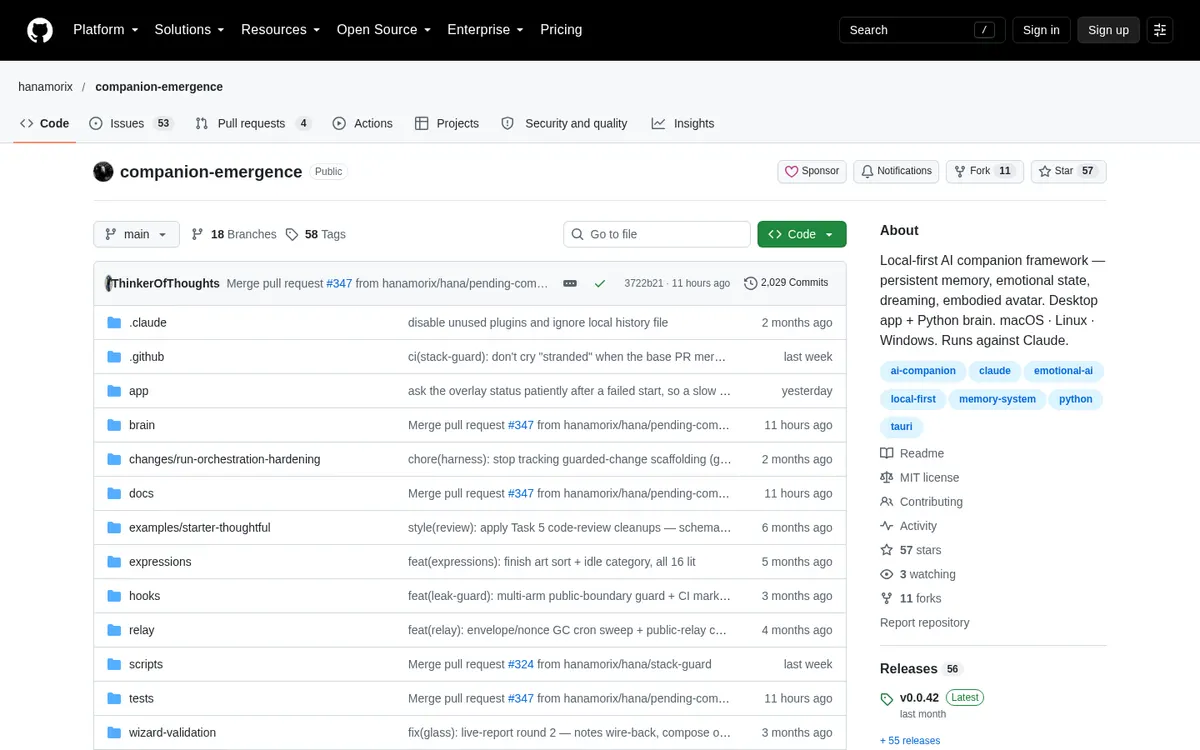Click the Sign up button
Image resolution: width=1200 pixels, height=750 pixels.
click(1108, 30)
